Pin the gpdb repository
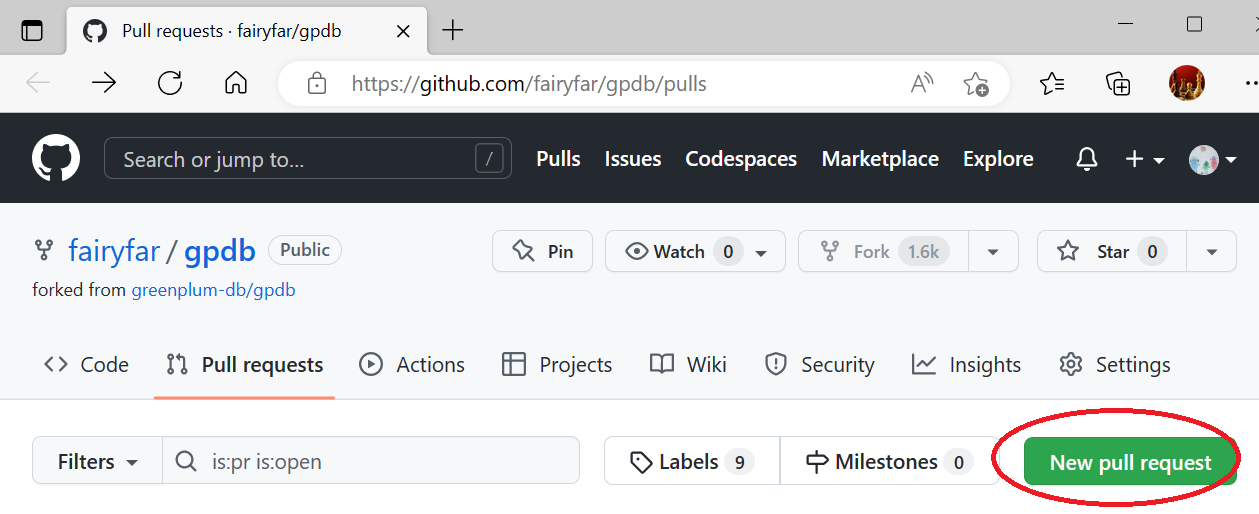The height and width of the screenshot is (514, 1259). 542,252
